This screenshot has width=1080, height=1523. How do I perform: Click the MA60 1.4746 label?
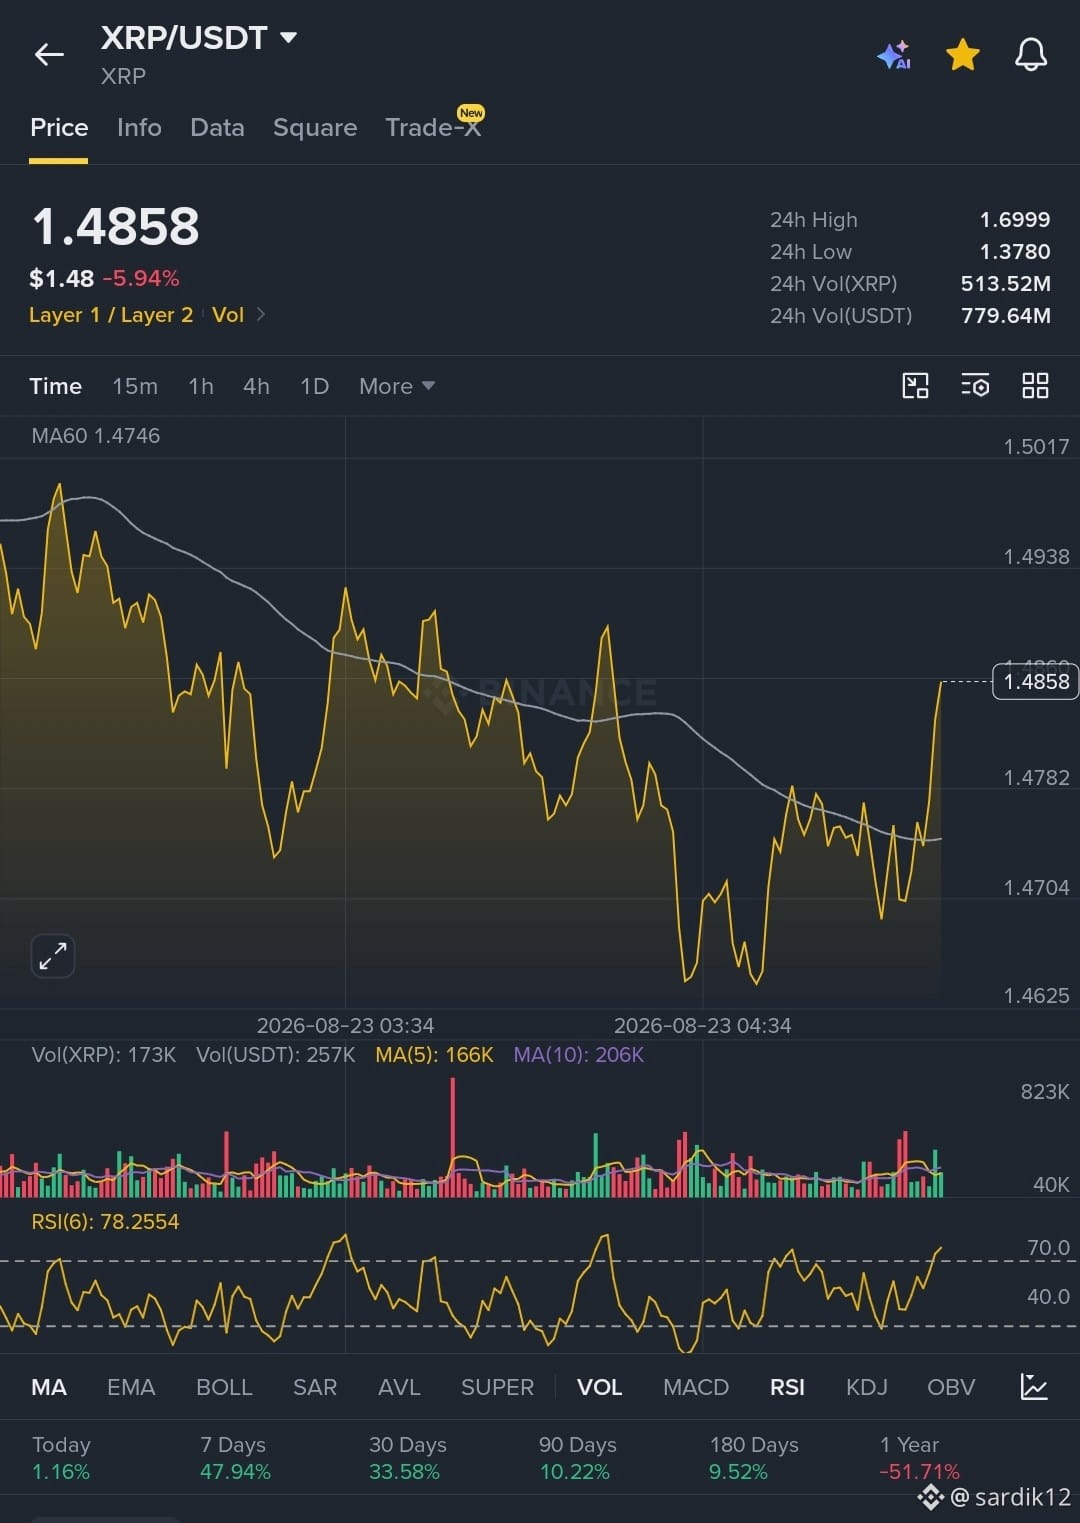[x=95, y=436]
